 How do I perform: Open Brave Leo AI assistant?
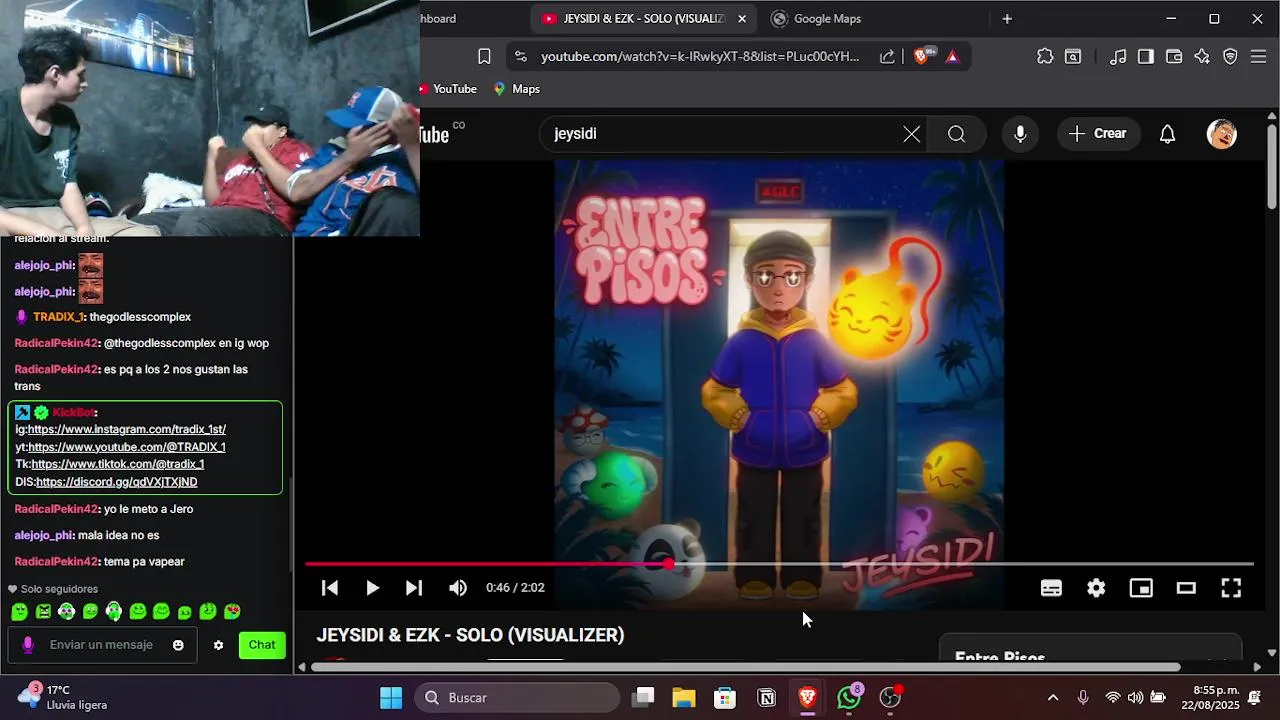(x=1202, y=57)
